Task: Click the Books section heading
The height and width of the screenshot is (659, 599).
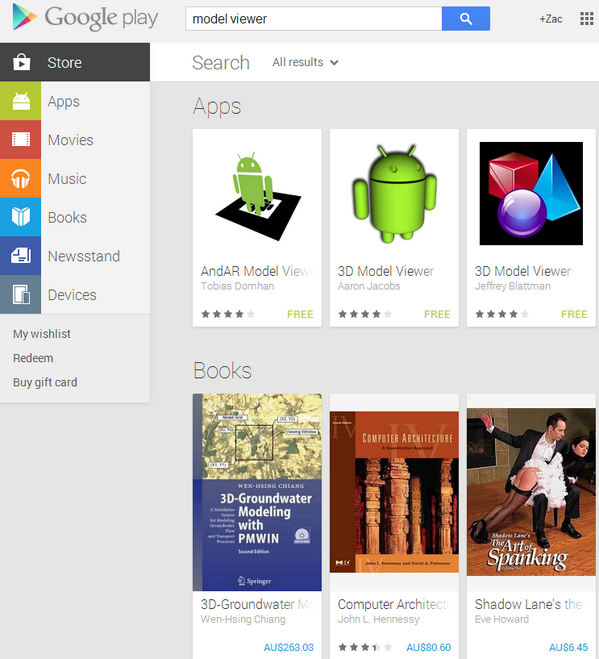Action: 222,371
